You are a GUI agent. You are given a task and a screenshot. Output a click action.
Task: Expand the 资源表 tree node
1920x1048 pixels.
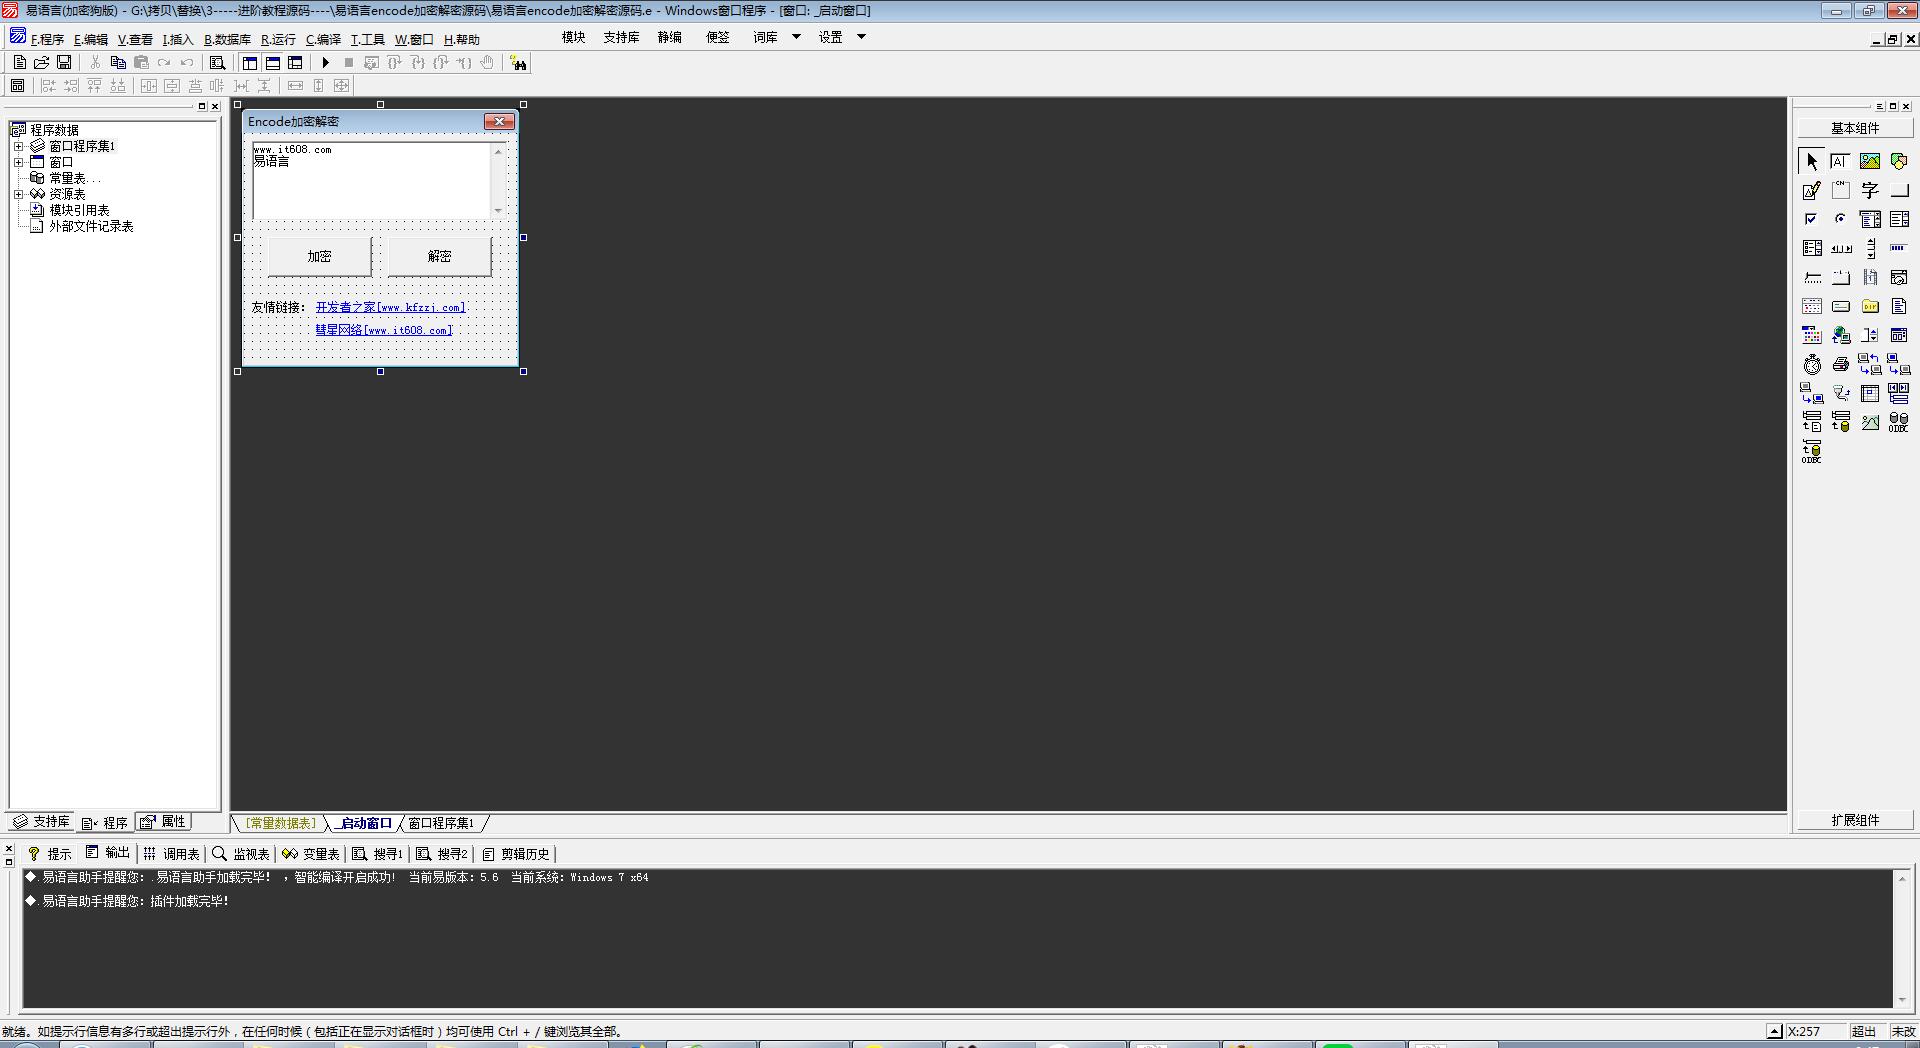18,194
